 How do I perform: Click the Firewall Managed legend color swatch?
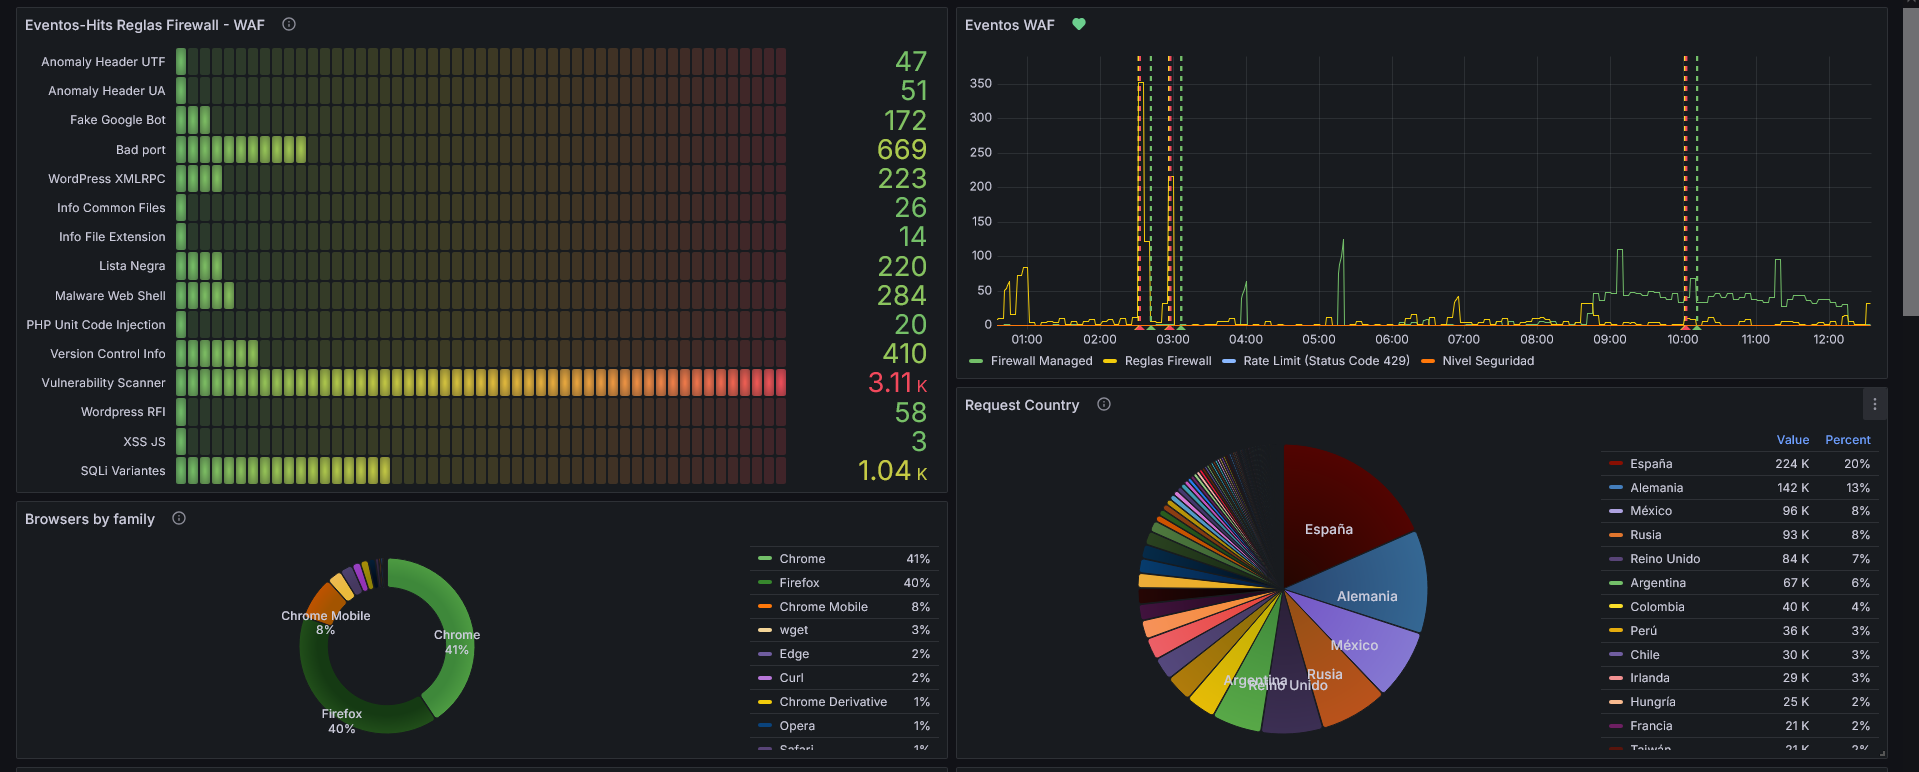(976, 361)
